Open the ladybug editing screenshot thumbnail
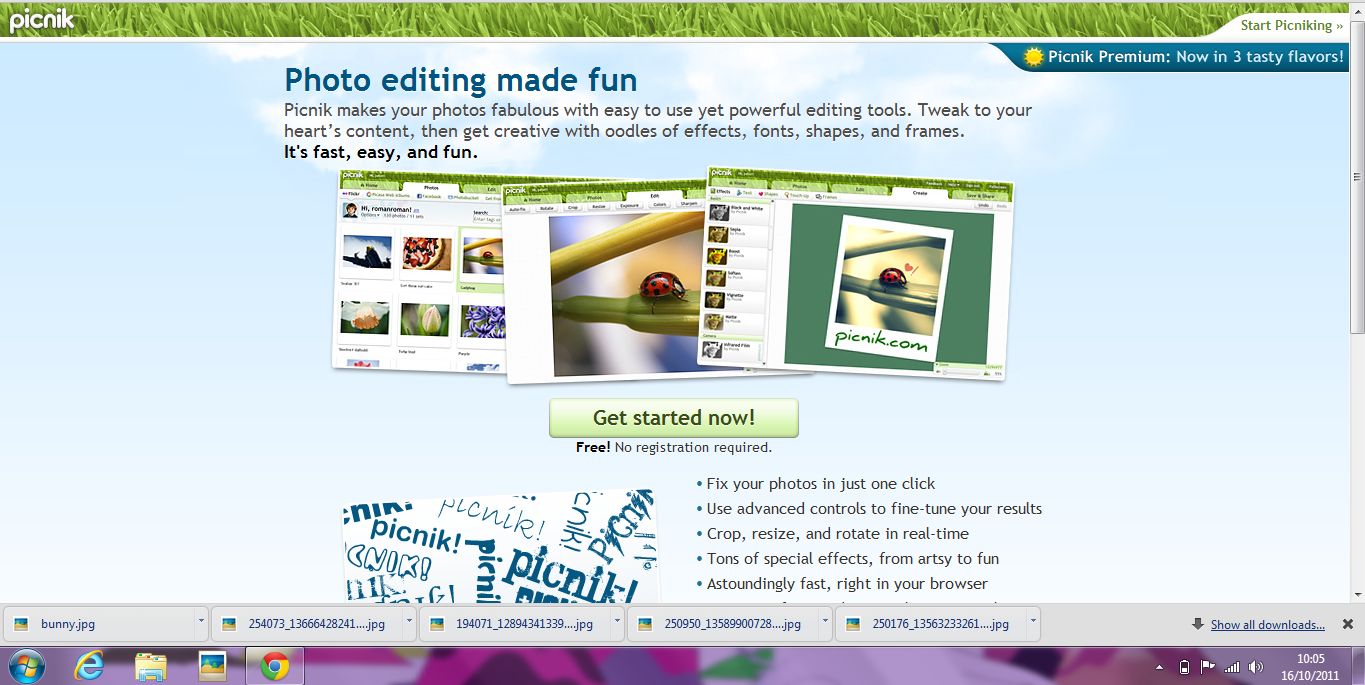 604,283
